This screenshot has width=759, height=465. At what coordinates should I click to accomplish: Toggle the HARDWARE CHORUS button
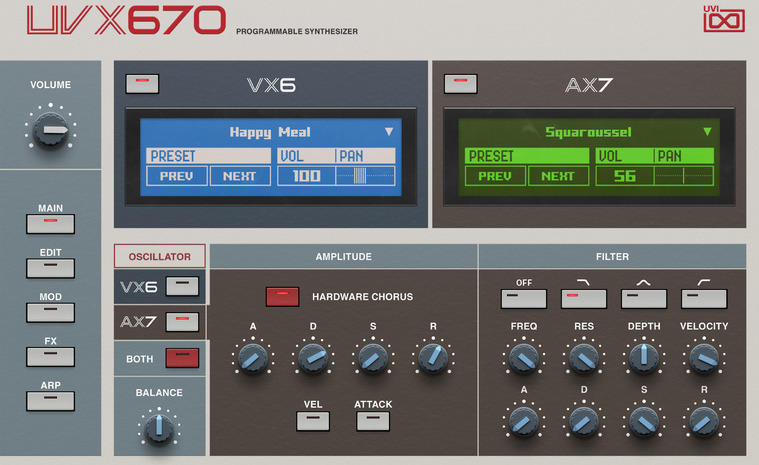[282, 297]
